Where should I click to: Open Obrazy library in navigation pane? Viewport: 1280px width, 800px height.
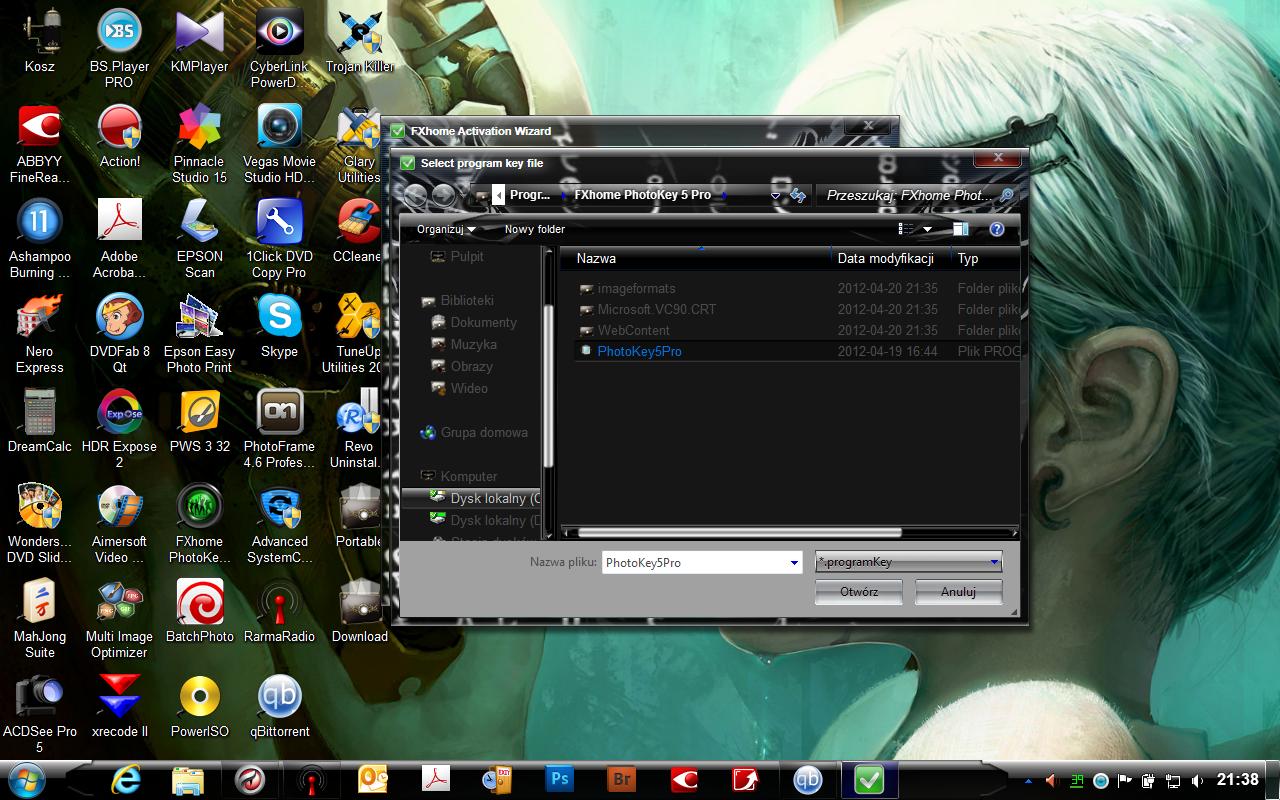[471, 366]
